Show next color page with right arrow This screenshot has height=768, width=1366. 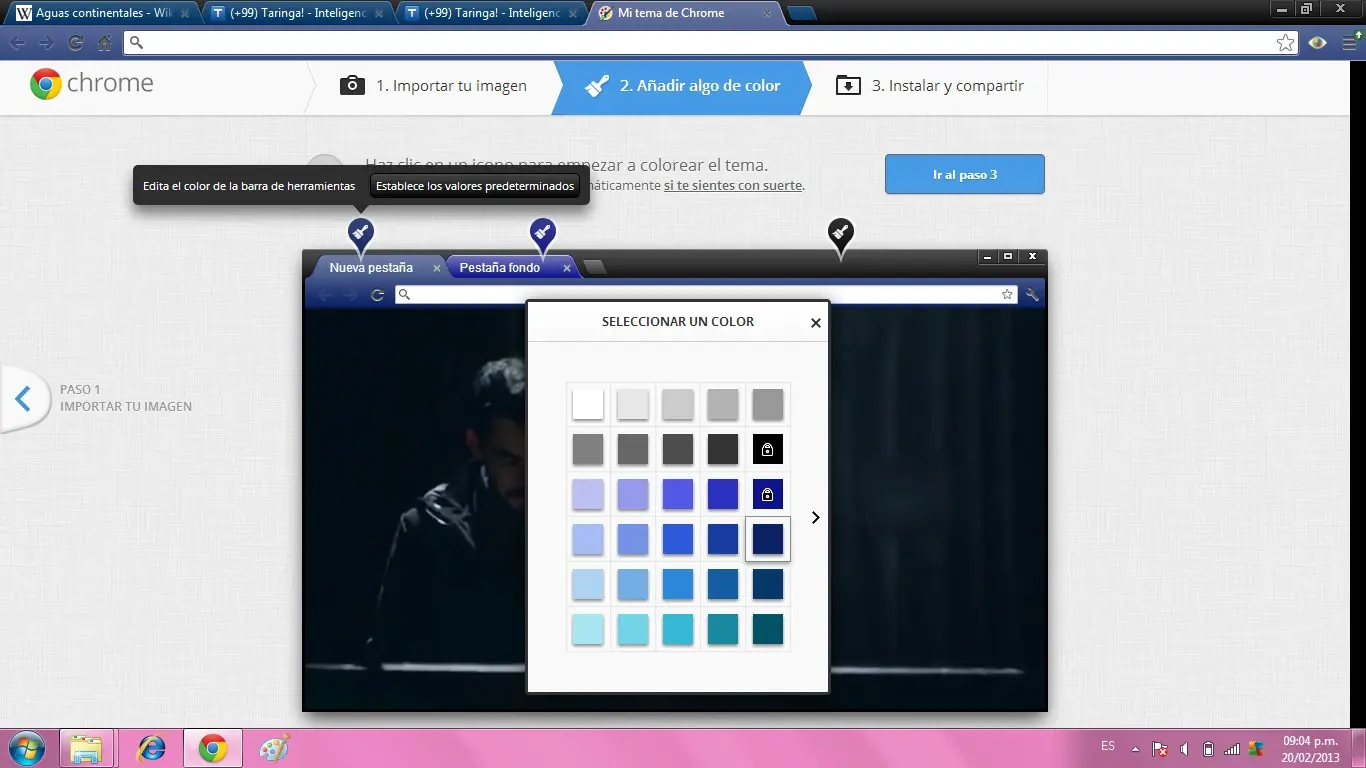pos(816,518)
